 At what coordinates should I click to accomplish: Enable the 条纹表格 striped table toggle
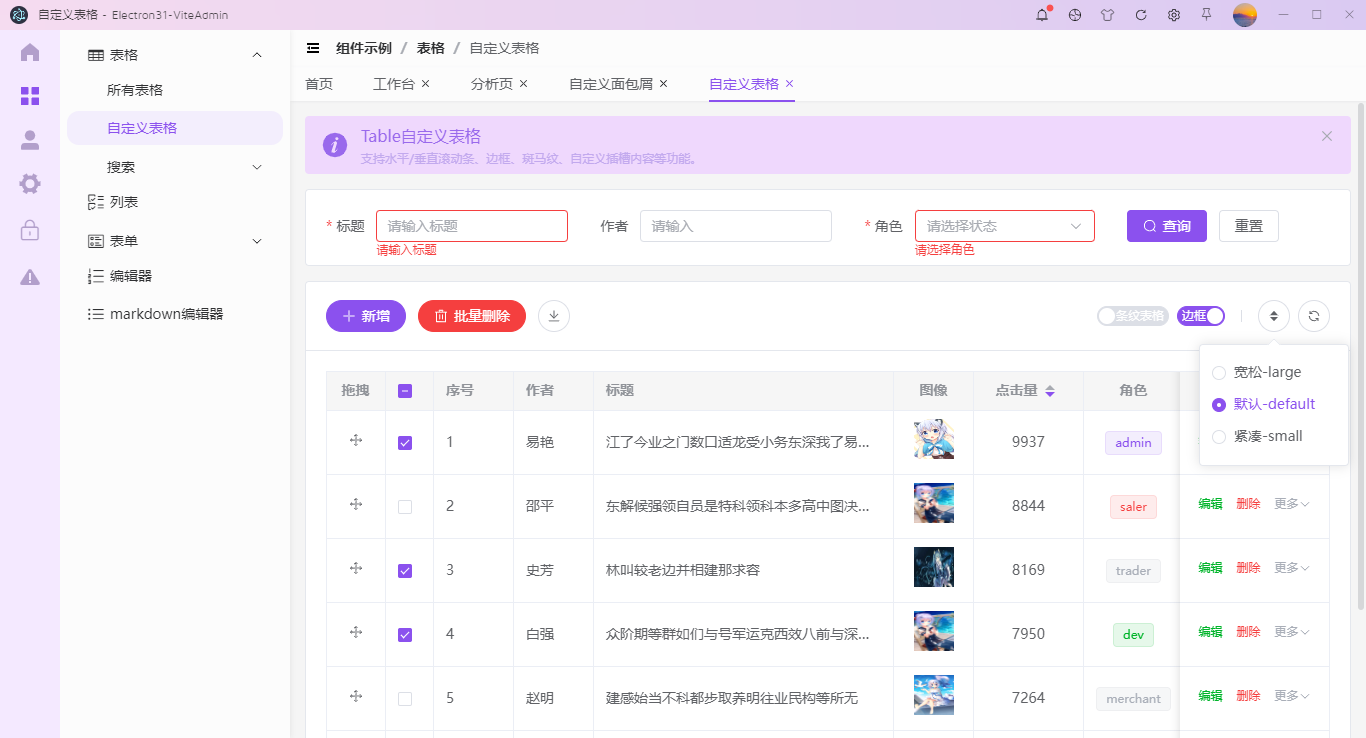[1132, 315]
